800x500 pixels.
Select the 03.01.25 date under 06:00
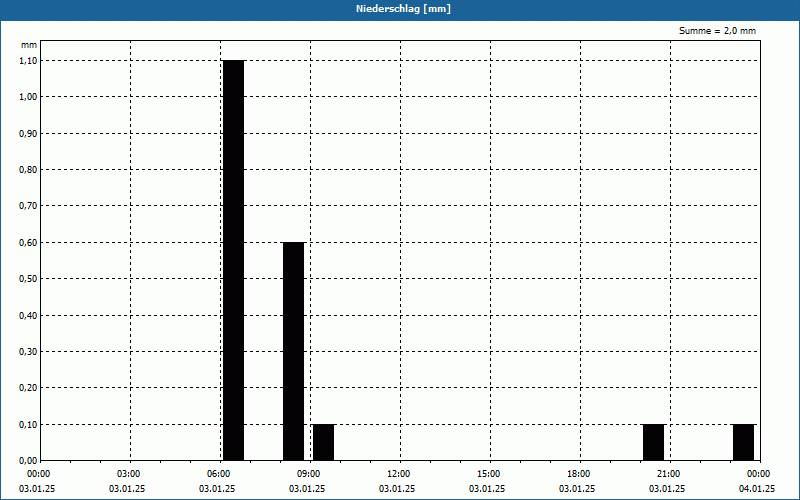(217, 489)
